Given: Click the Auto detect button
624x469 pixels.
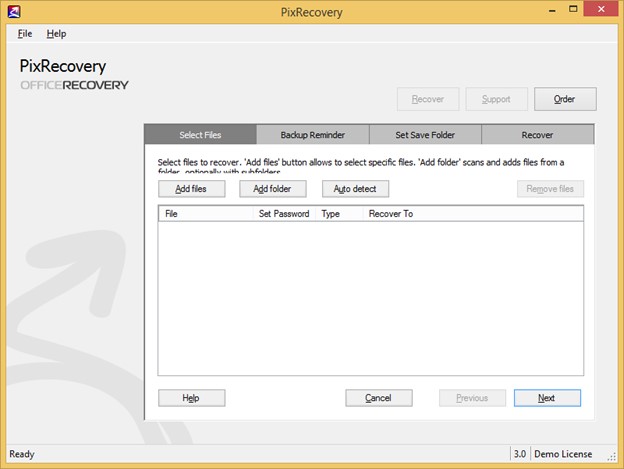Looking at the screenshot, I should tap(355, 189).
